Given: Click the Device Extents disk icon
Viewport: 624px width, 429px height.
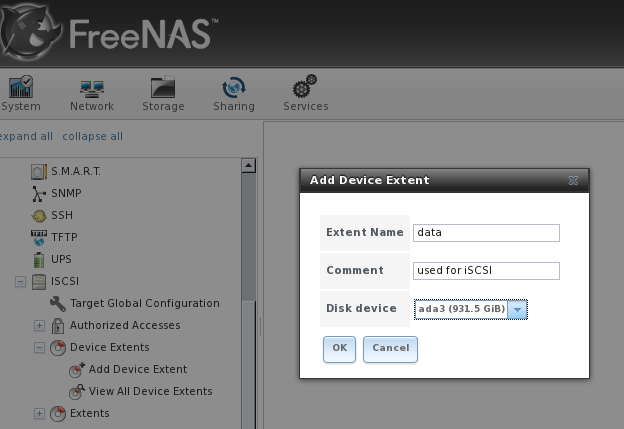Looking at the screenshot, I should point(58,347).
